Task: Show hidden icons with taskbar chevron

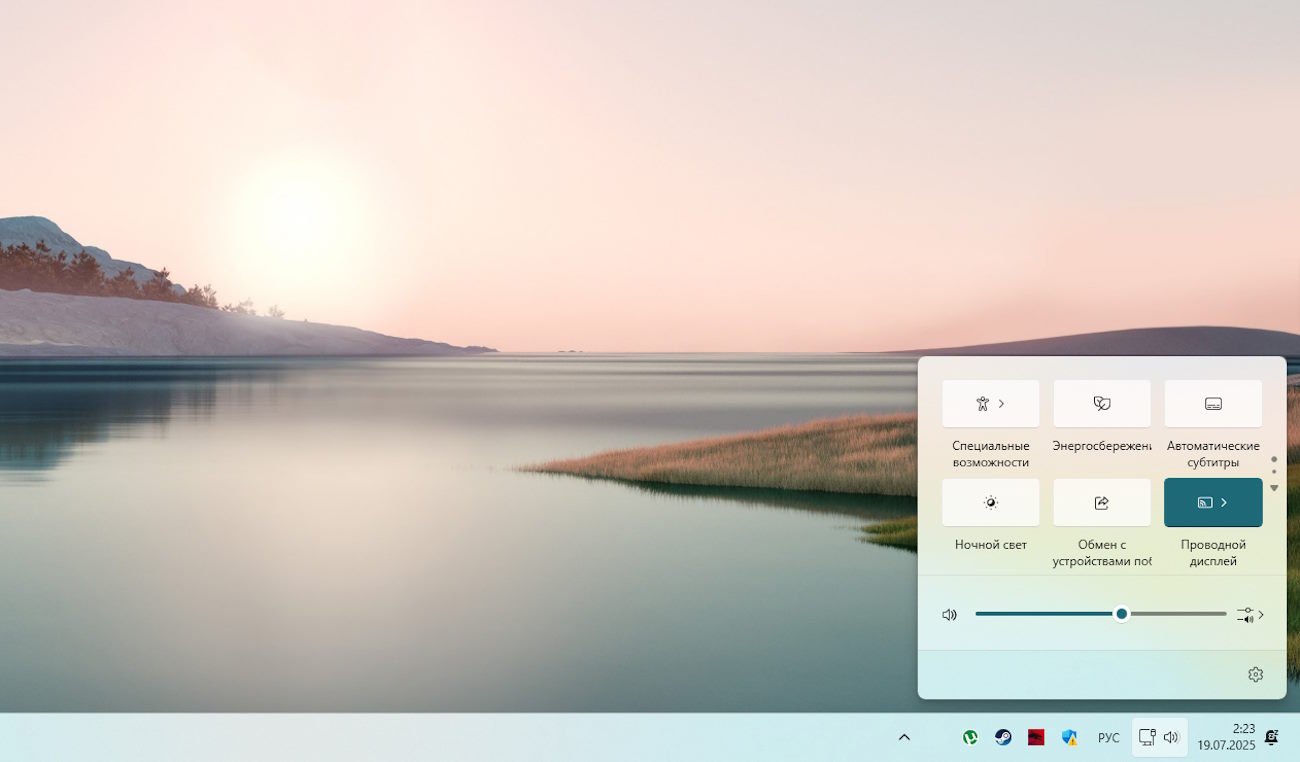Action: [904, 738]
